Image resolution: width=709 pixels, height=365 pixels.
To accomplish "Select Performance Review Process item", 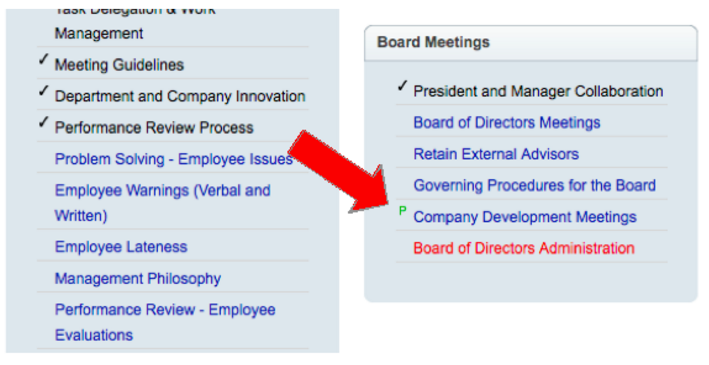I will 154,128.
